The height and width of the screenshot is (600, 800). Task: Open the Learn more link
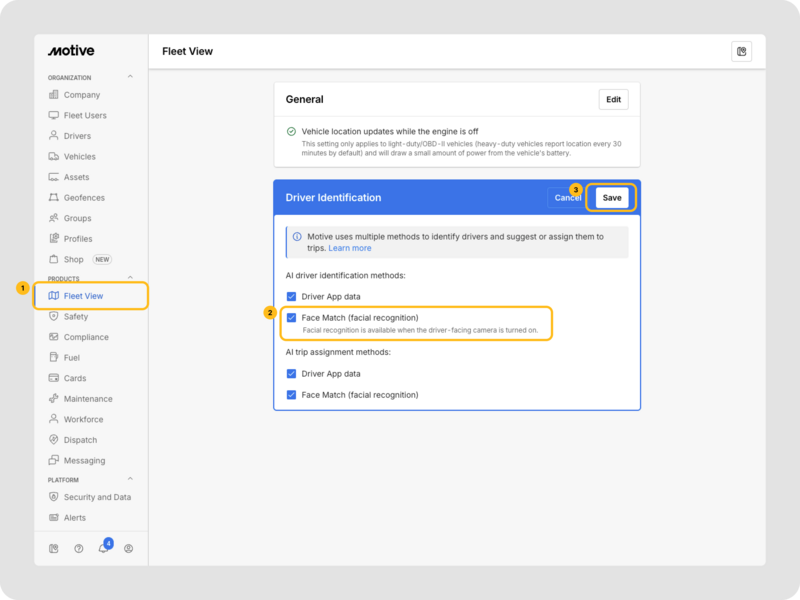coord(350,248)
